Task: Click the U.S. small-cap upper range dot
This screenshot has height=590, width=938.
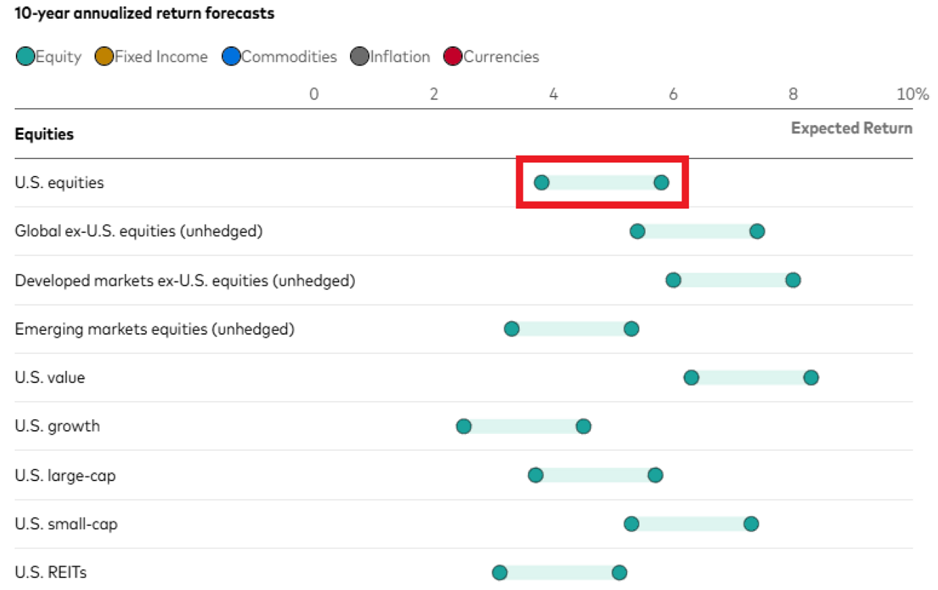Action: 751,524
